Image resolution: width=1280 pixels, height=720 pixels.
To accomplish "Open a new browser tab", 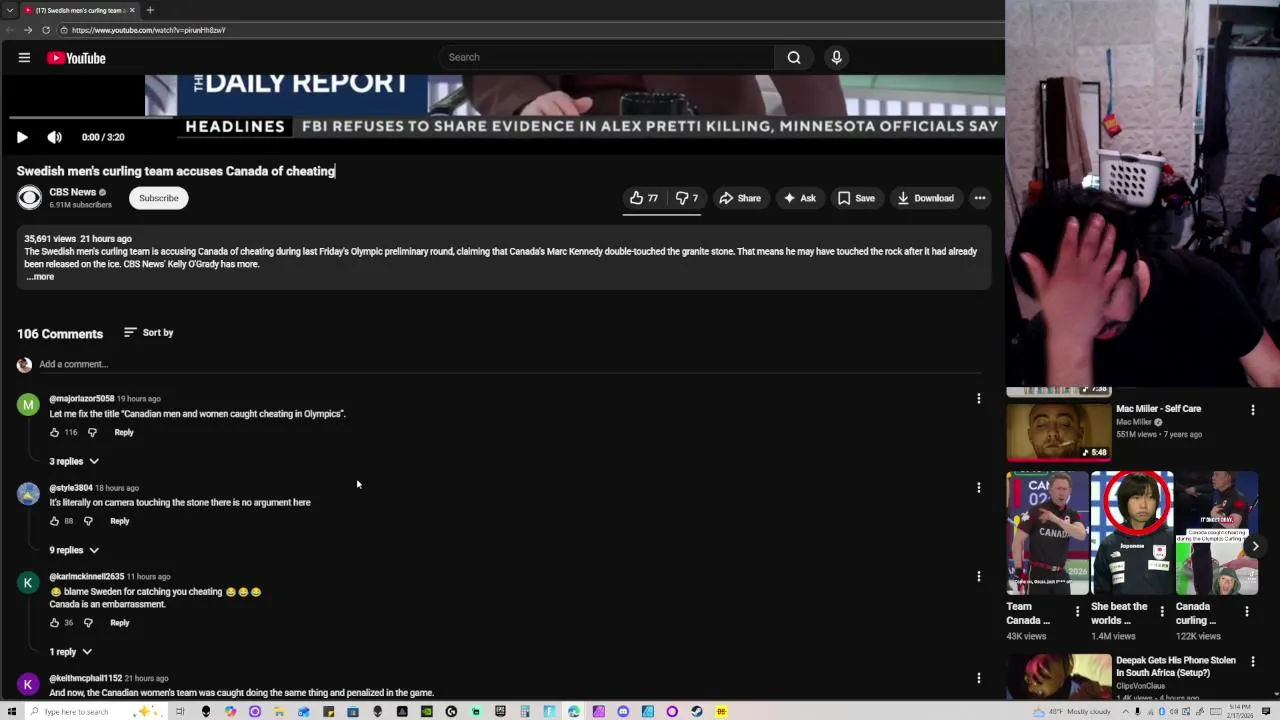I will (150, 10).
